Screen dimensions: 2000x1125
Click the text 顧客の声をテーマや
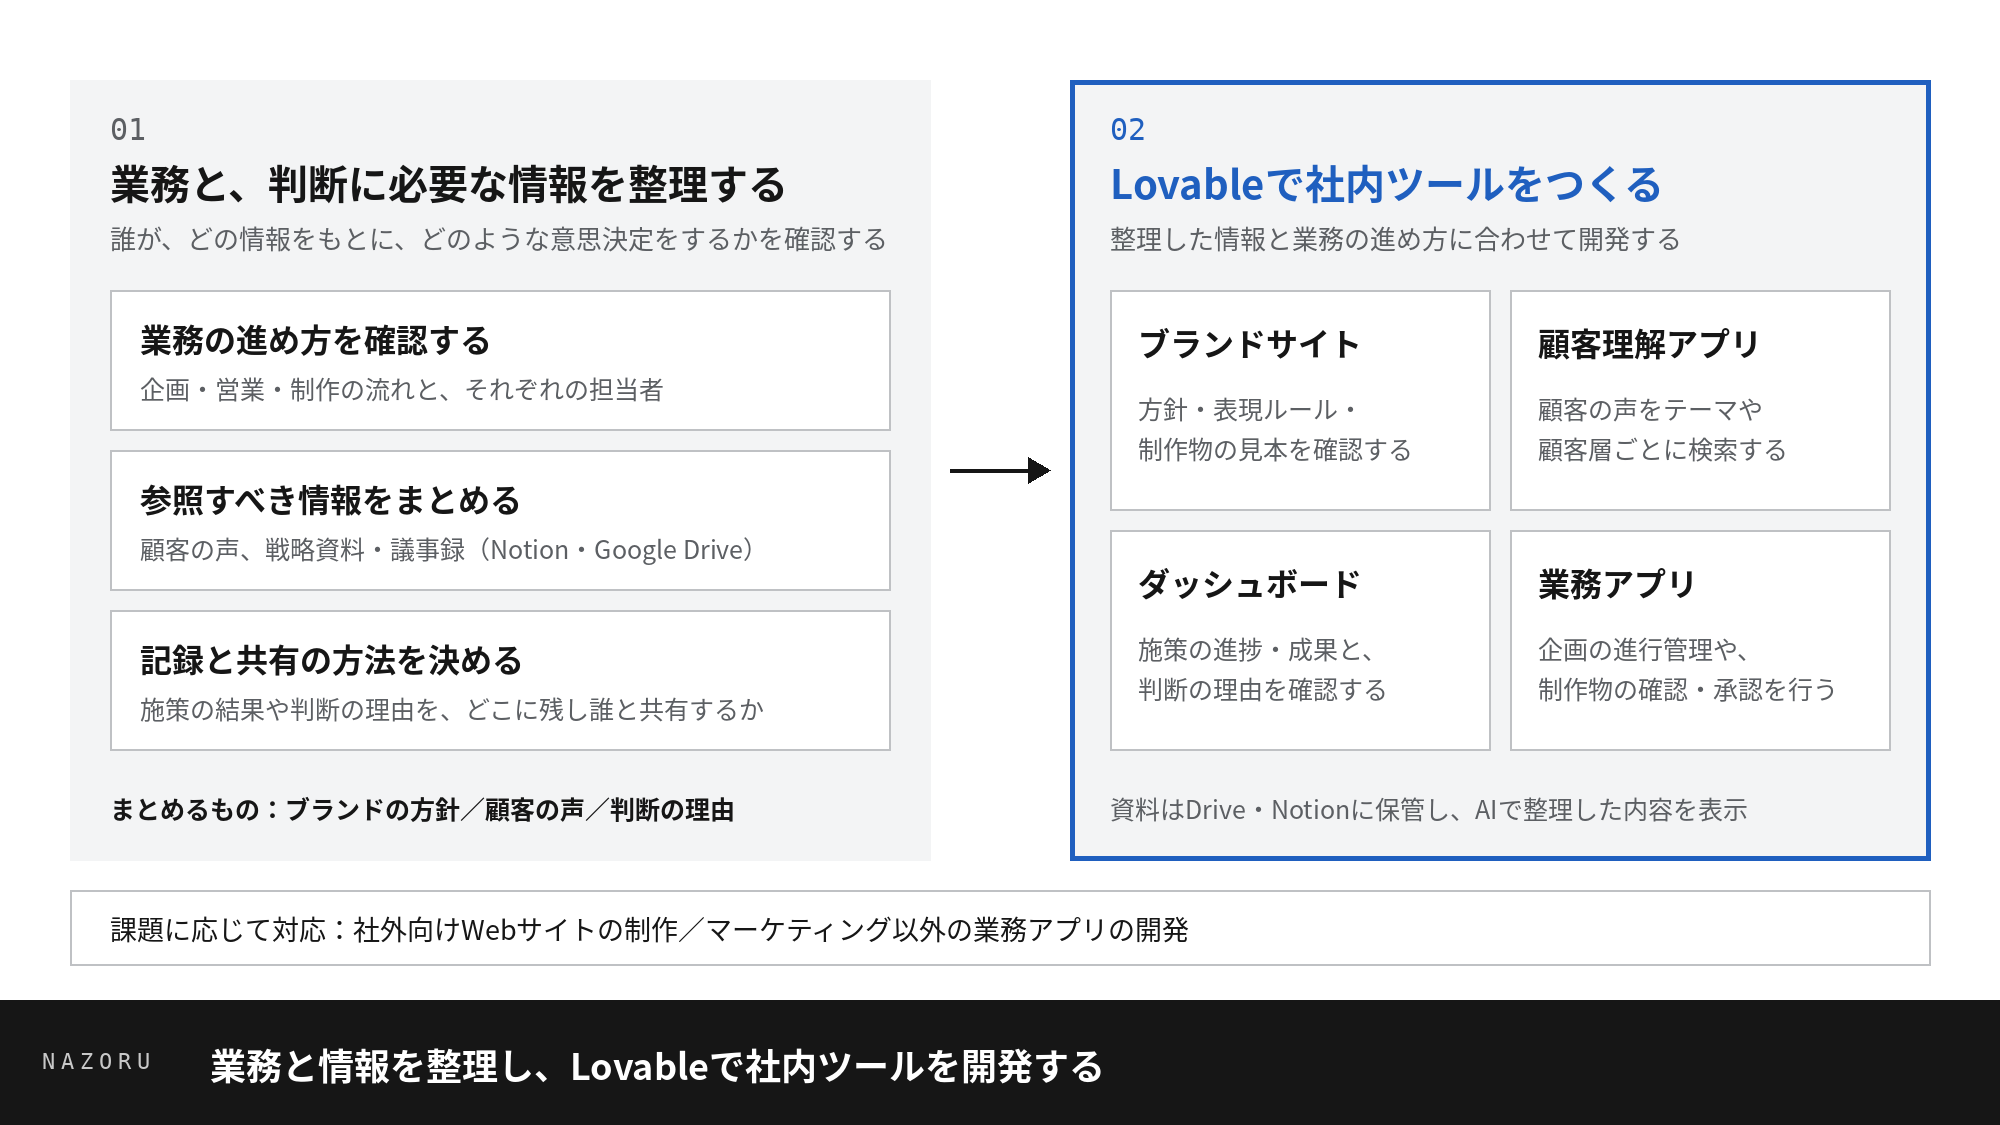(x=1650, y=410)
